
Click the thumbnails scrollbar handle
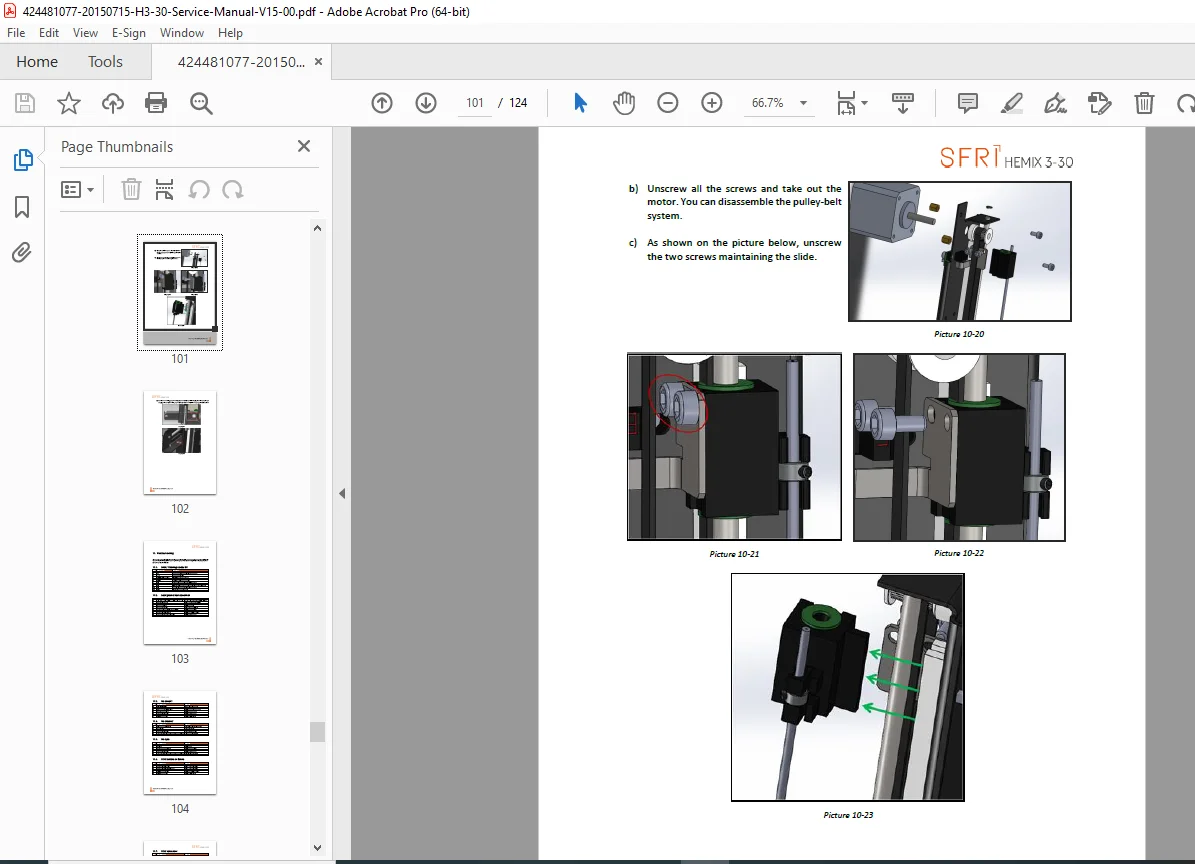pos(318,731)
